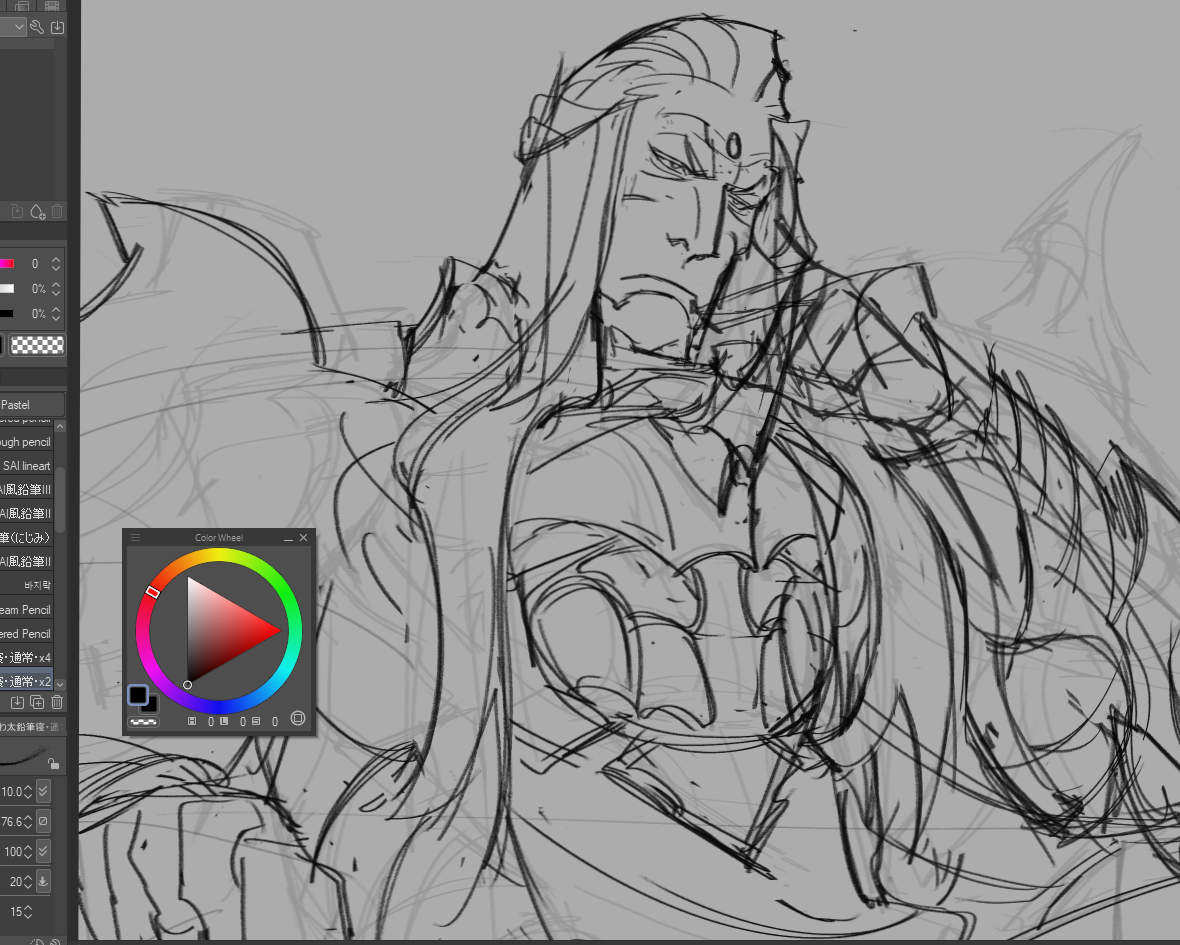Adjust the stepper arrows beside value 76.6
The height and width of the screenshot is (945, 1180).
[27, 821]
